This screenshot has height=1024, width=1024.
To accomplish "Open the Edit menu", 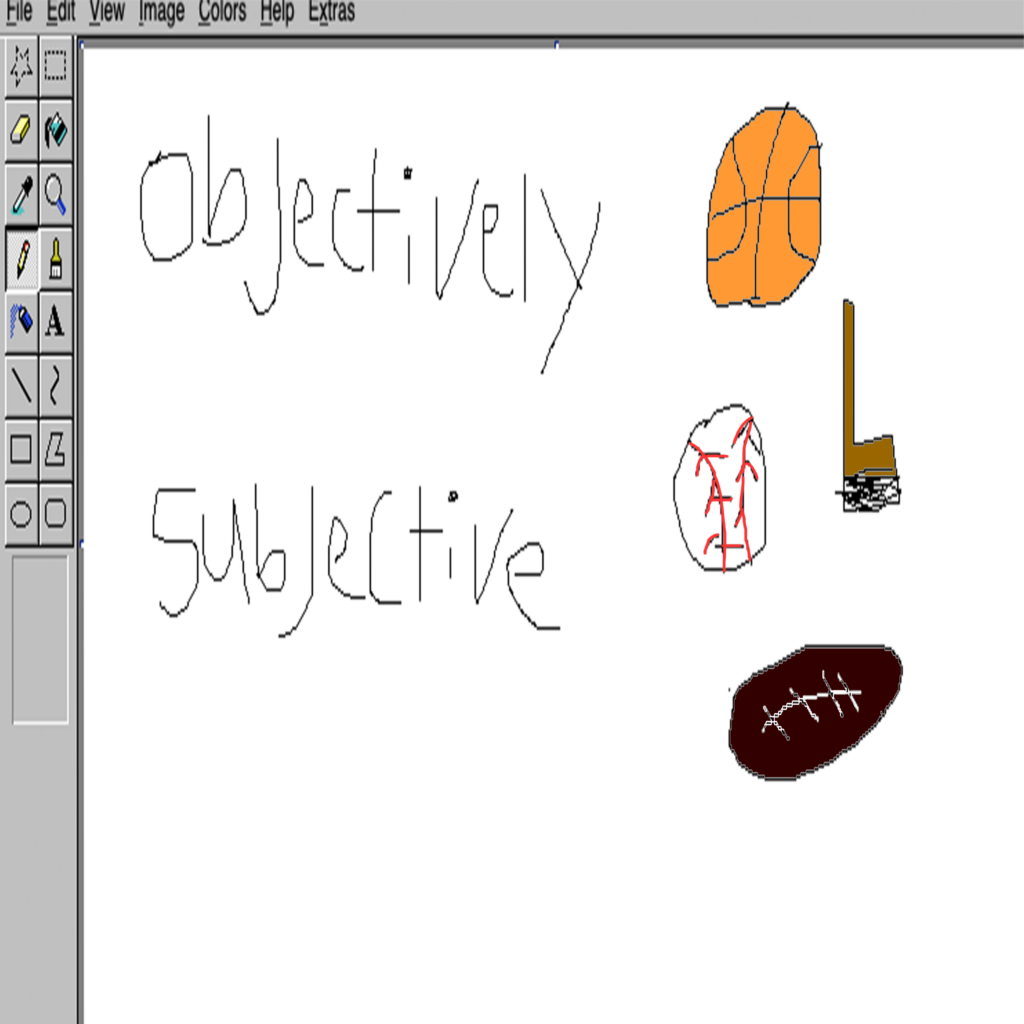I will [61, 12].
